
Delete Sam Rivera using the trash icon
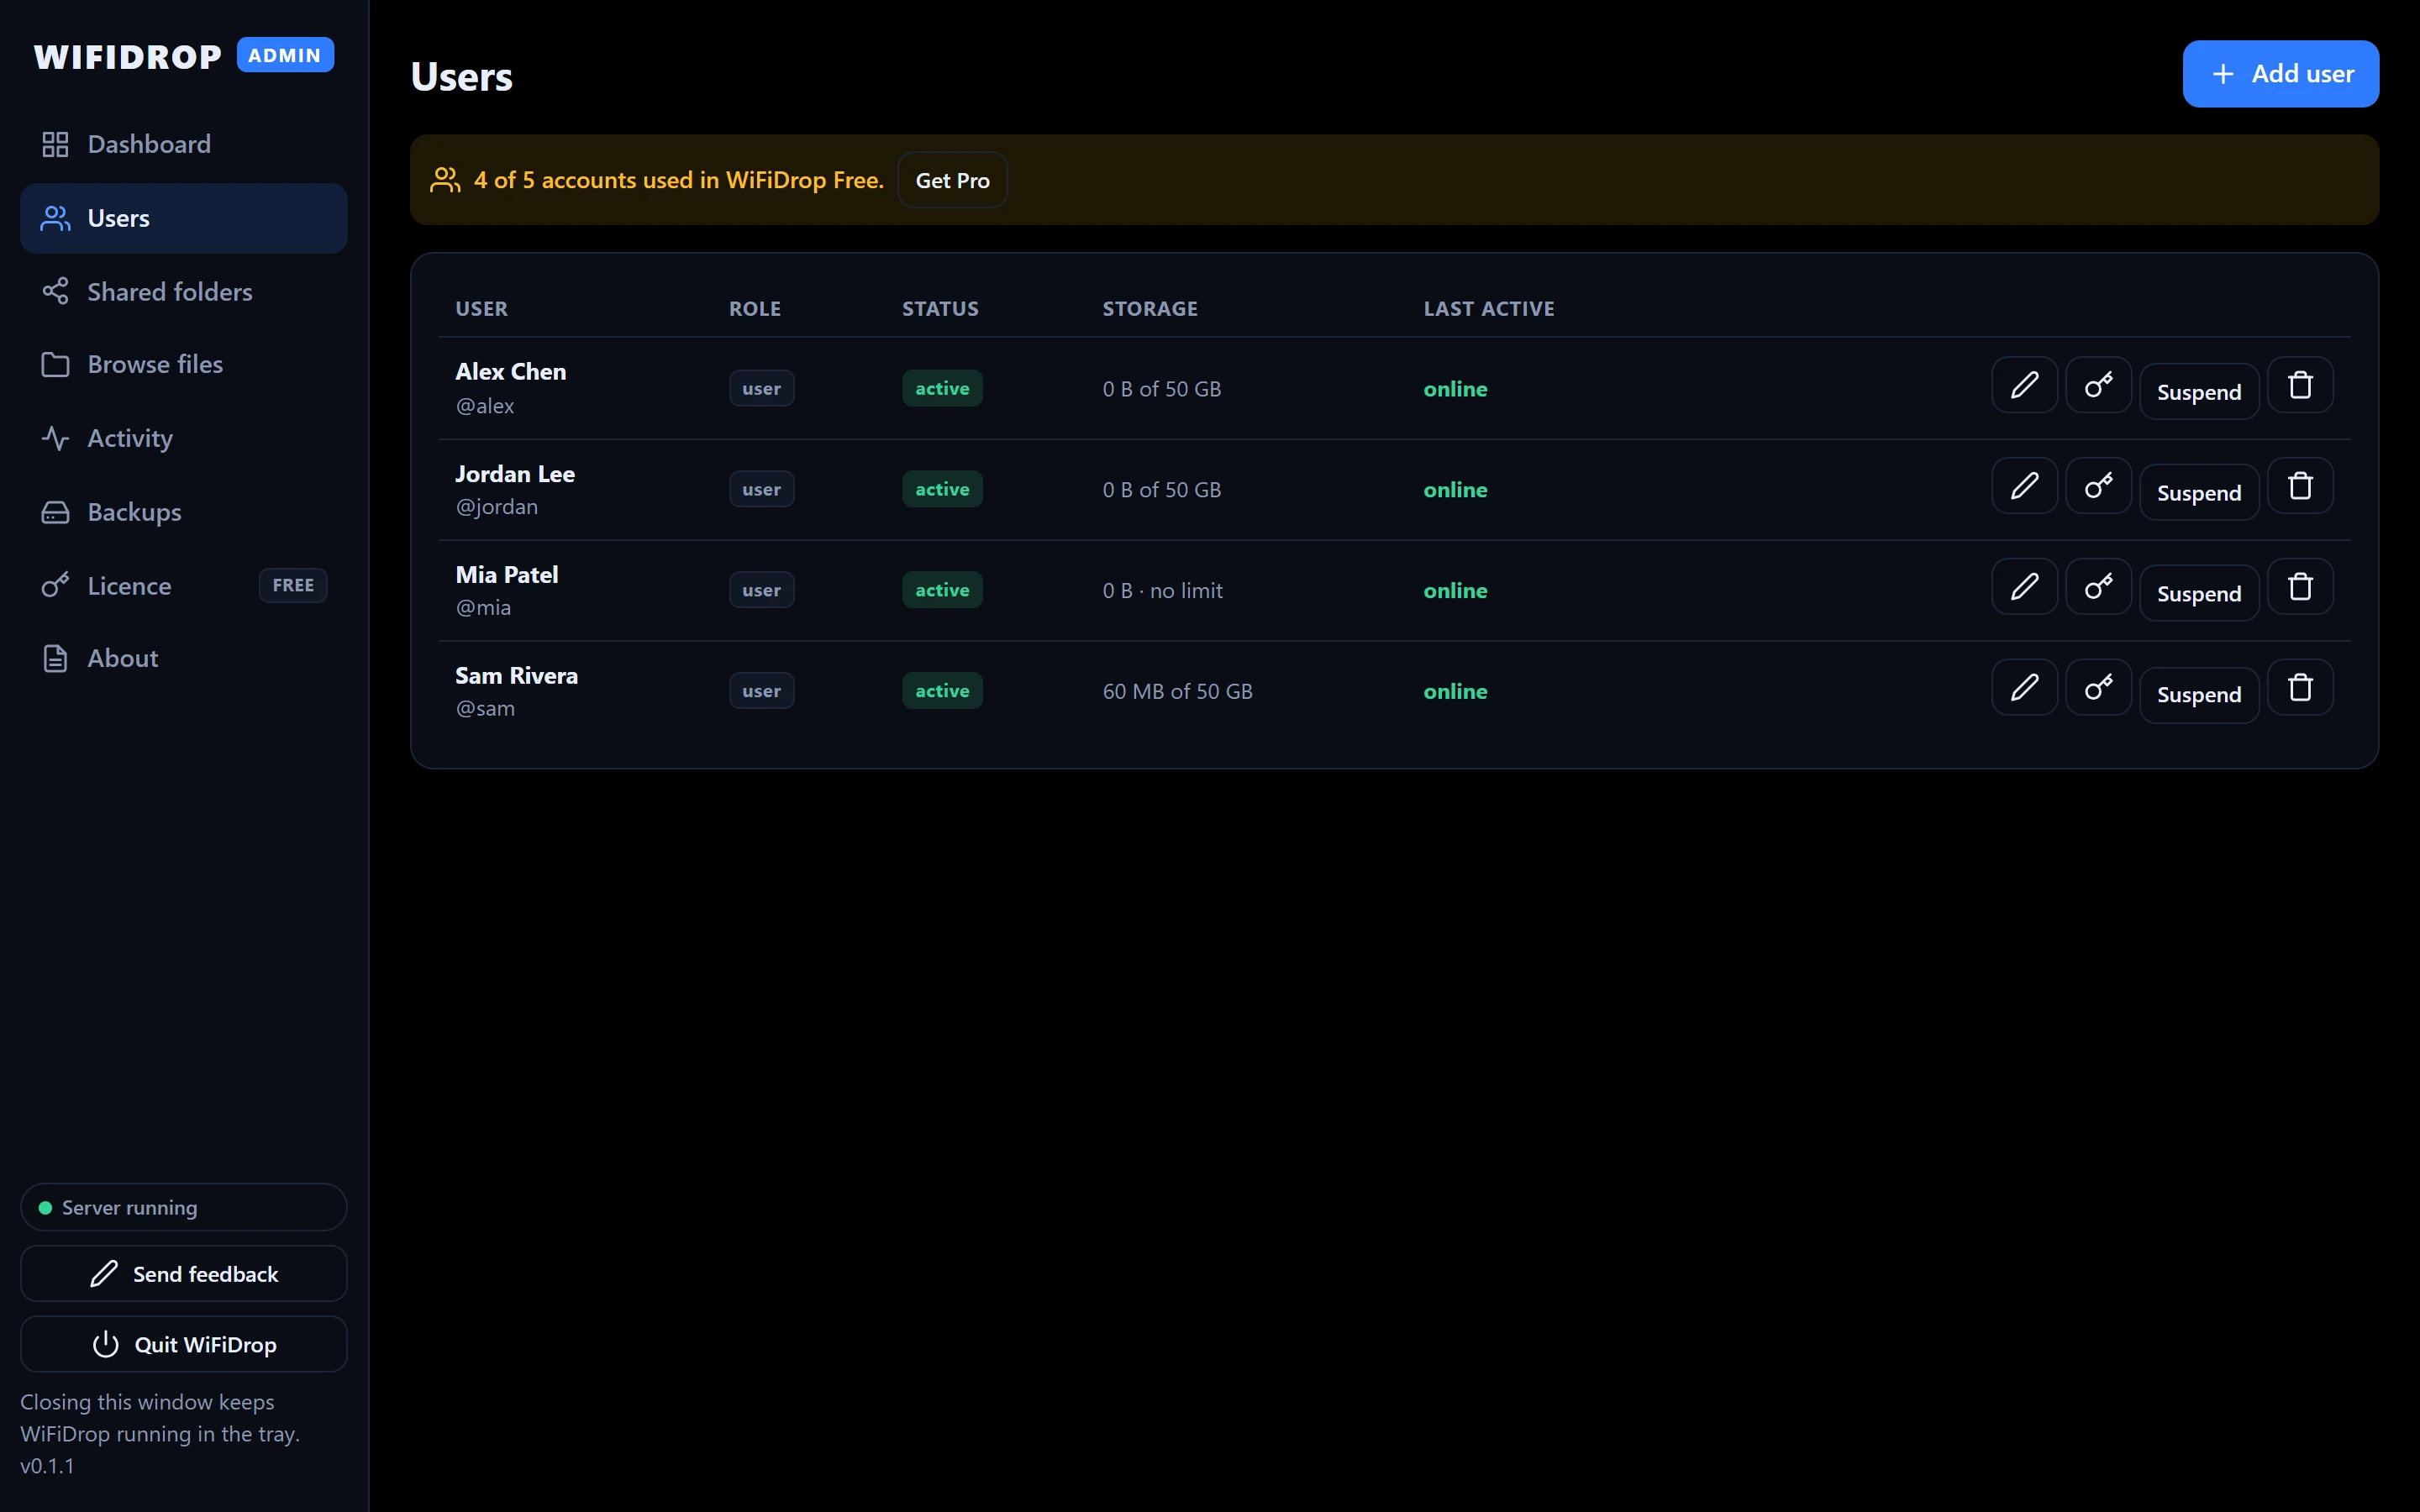tap(2300, 688)
